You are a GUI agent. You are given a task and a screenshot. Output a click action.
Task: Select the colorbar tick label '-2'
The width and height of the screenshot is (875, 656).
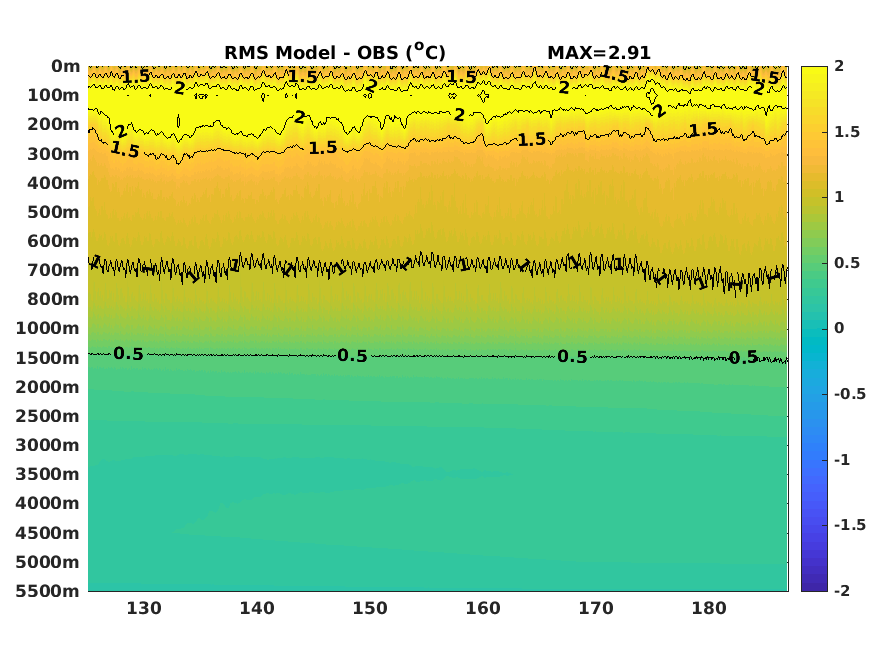tap(842, 591)
